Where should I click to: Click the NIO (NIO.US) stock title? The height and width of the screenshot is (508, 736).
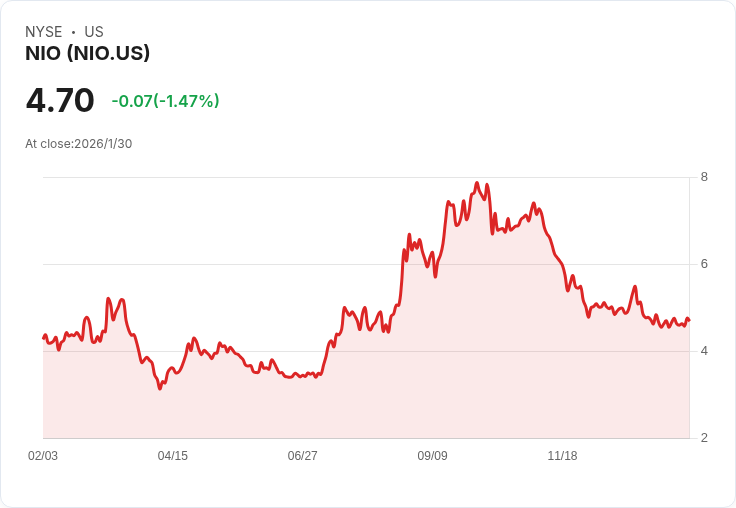tap(87, 54)
